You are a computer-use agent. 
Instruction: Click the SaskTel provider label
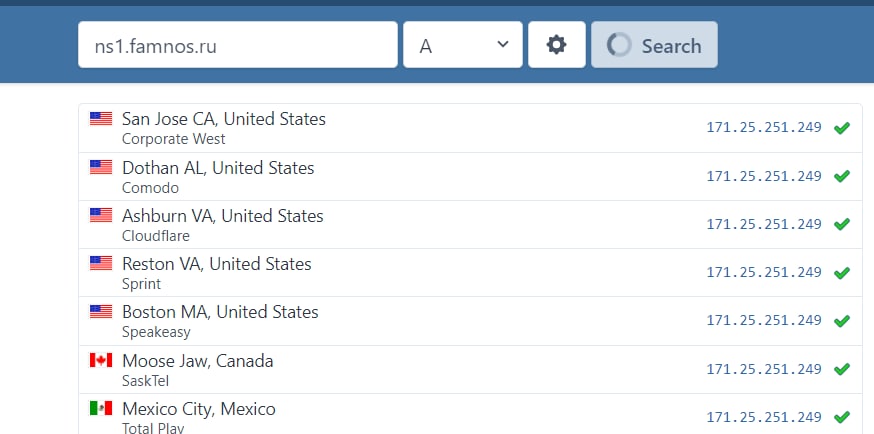[x=145, y=381]
